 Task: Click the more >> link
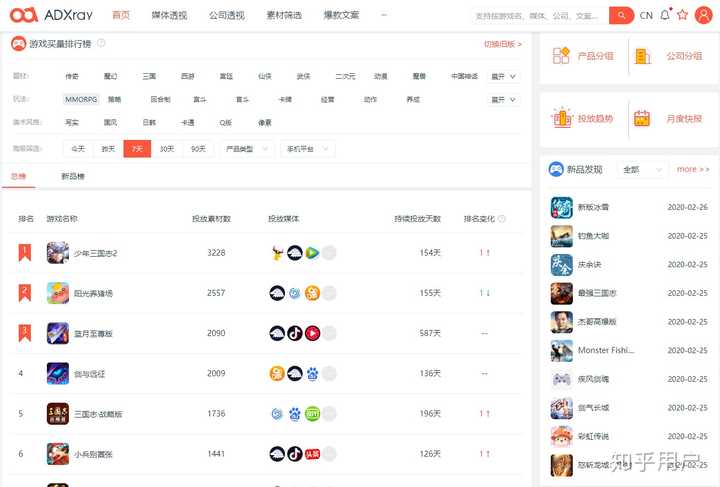pos(693,169)
